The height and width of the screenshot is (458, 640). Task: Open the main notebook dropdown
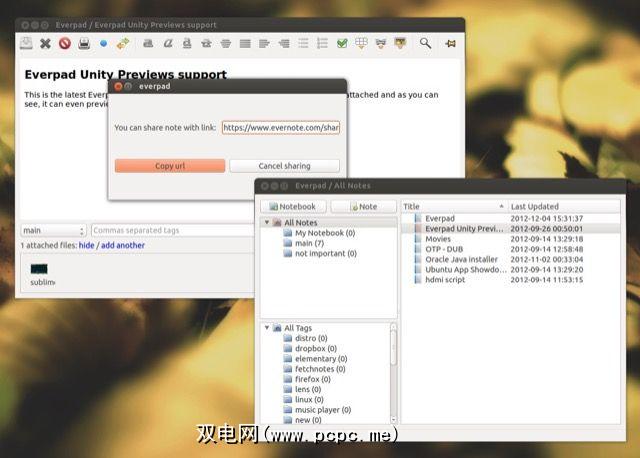pyautogui.click(x=53, y=231)
